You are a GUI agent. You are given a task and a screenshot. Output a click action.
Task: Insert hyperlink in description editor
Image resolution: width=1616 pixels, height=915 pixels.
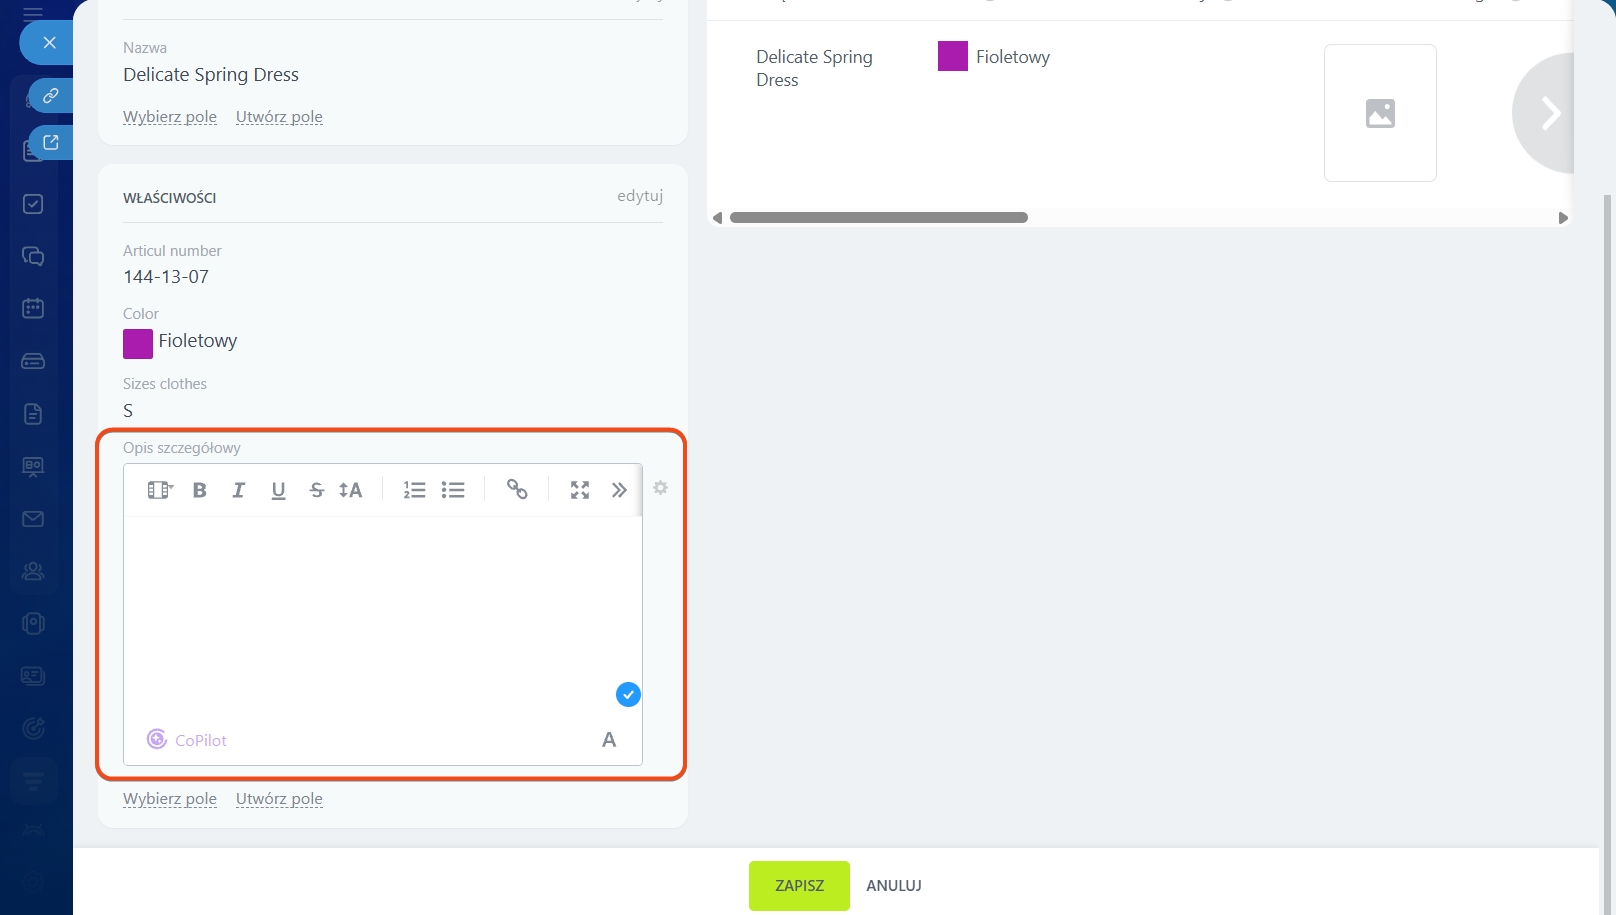pos(517,489)
